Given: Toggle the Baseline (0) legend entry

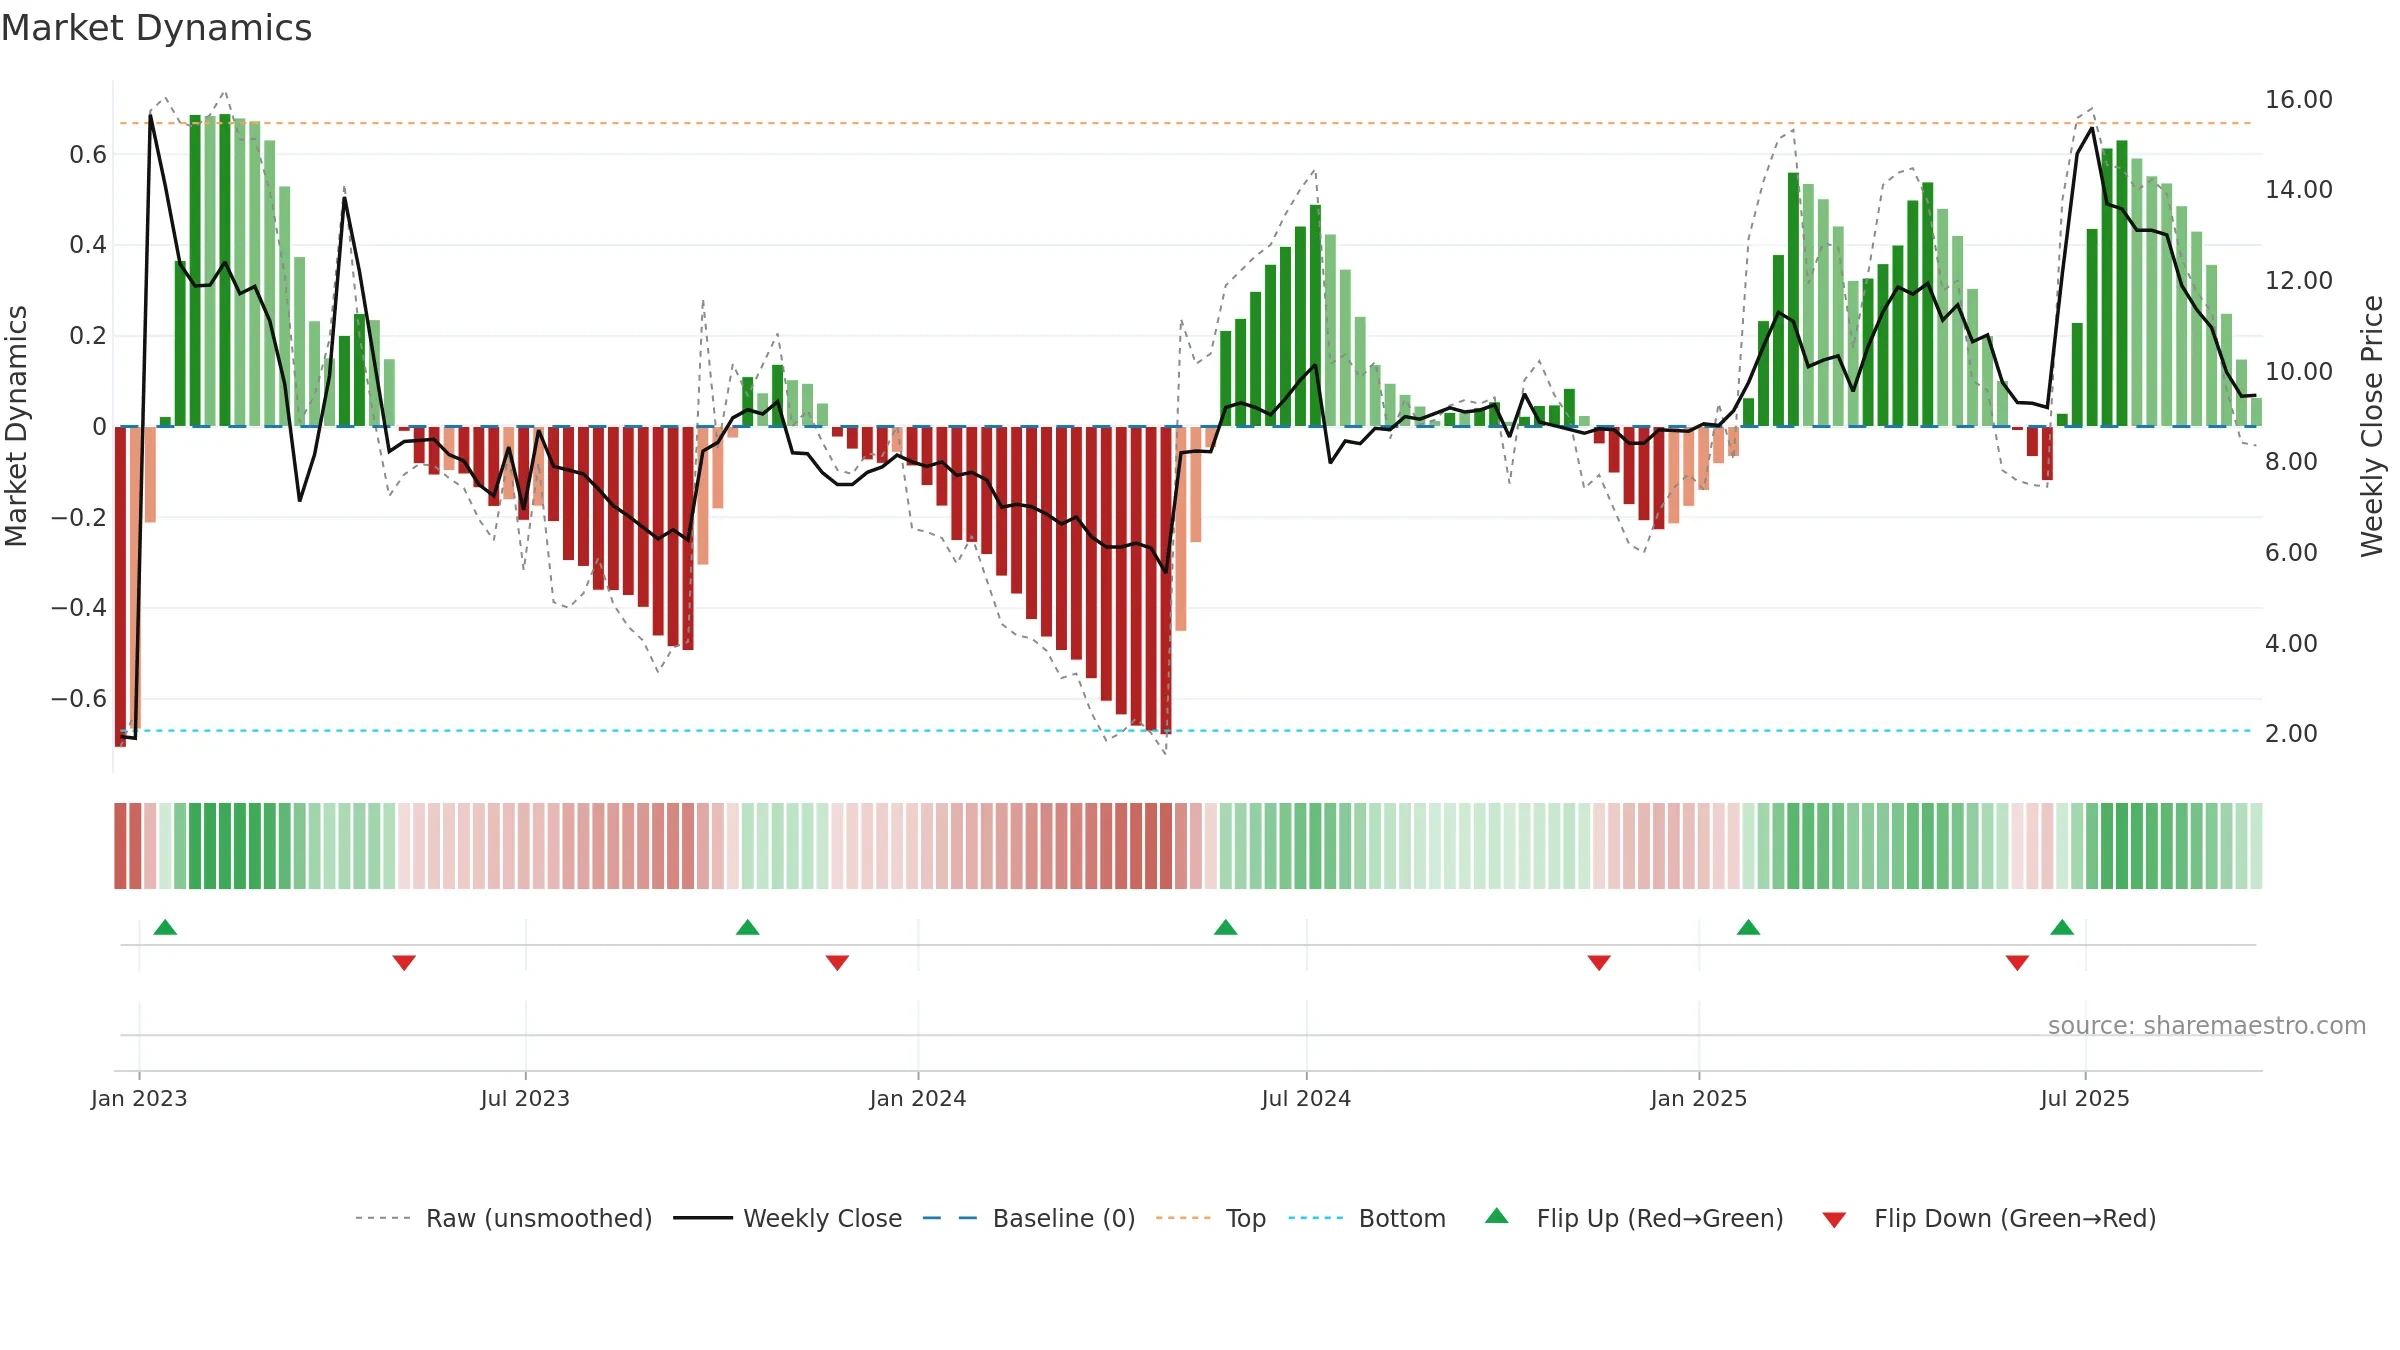Looking at the screenshot, I should (1028, 1218).
